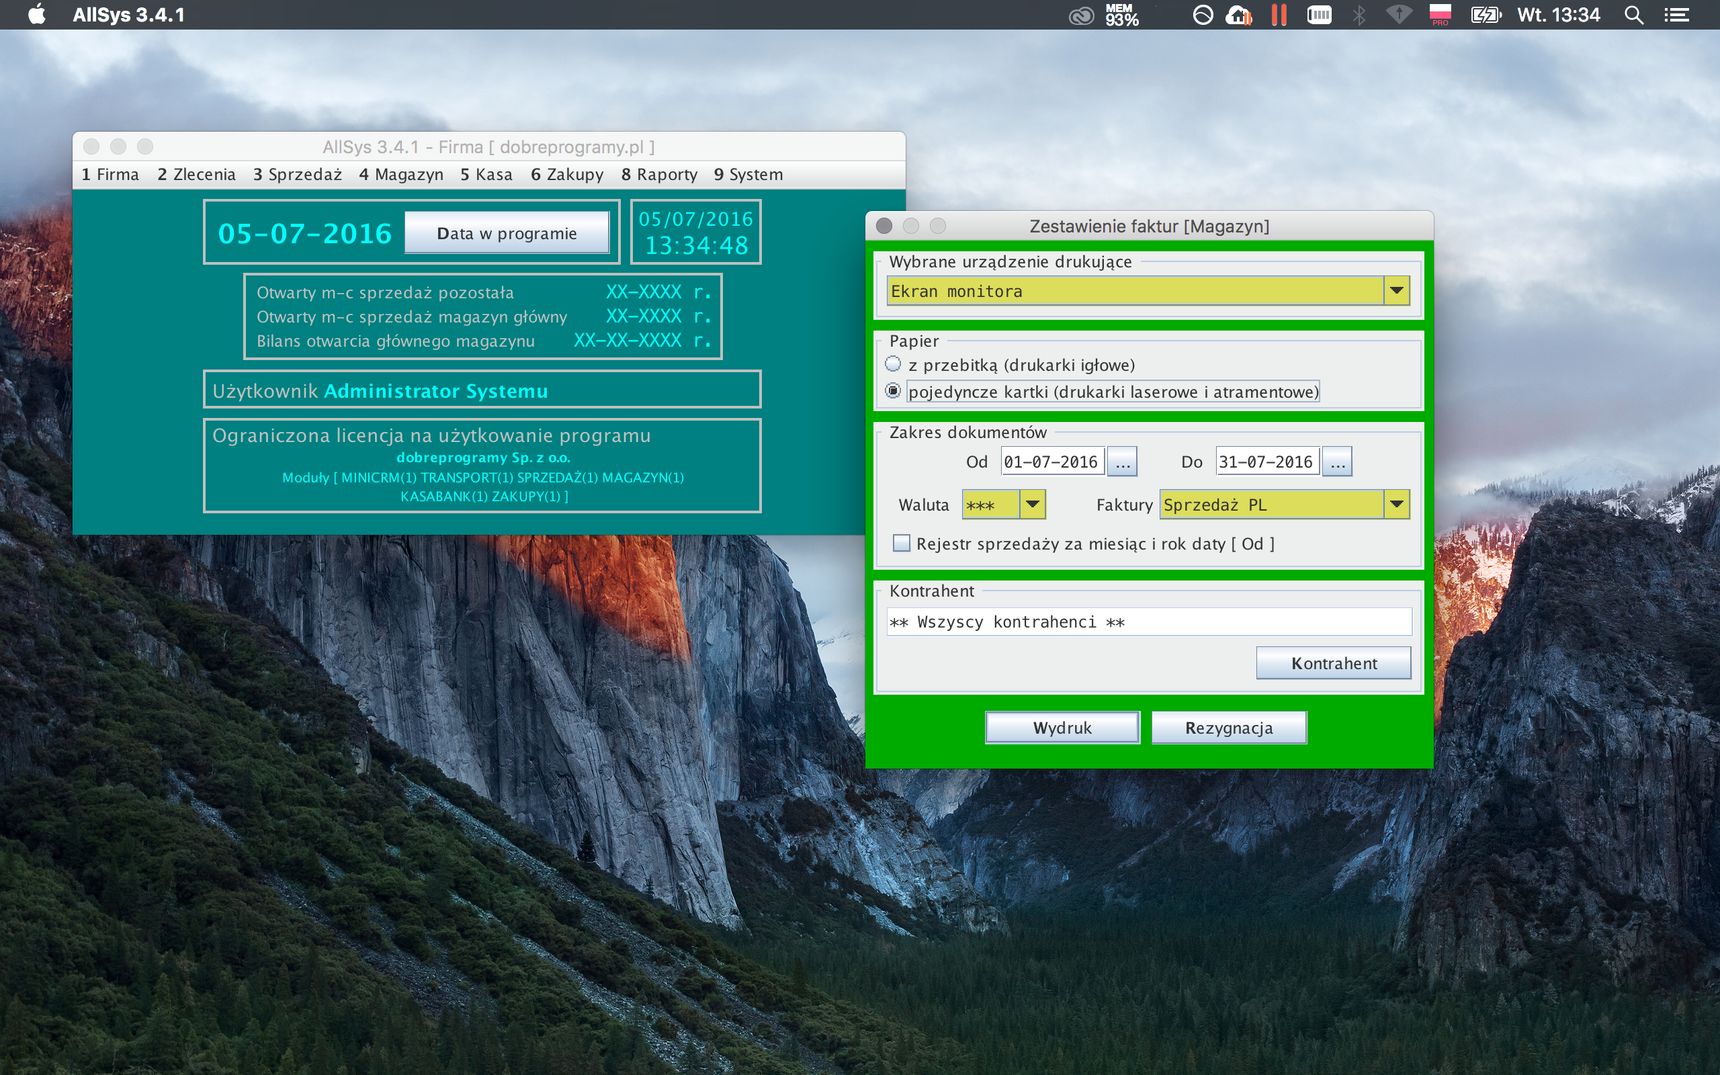Click the 13:34:48 clock display

tap(696, 246)
